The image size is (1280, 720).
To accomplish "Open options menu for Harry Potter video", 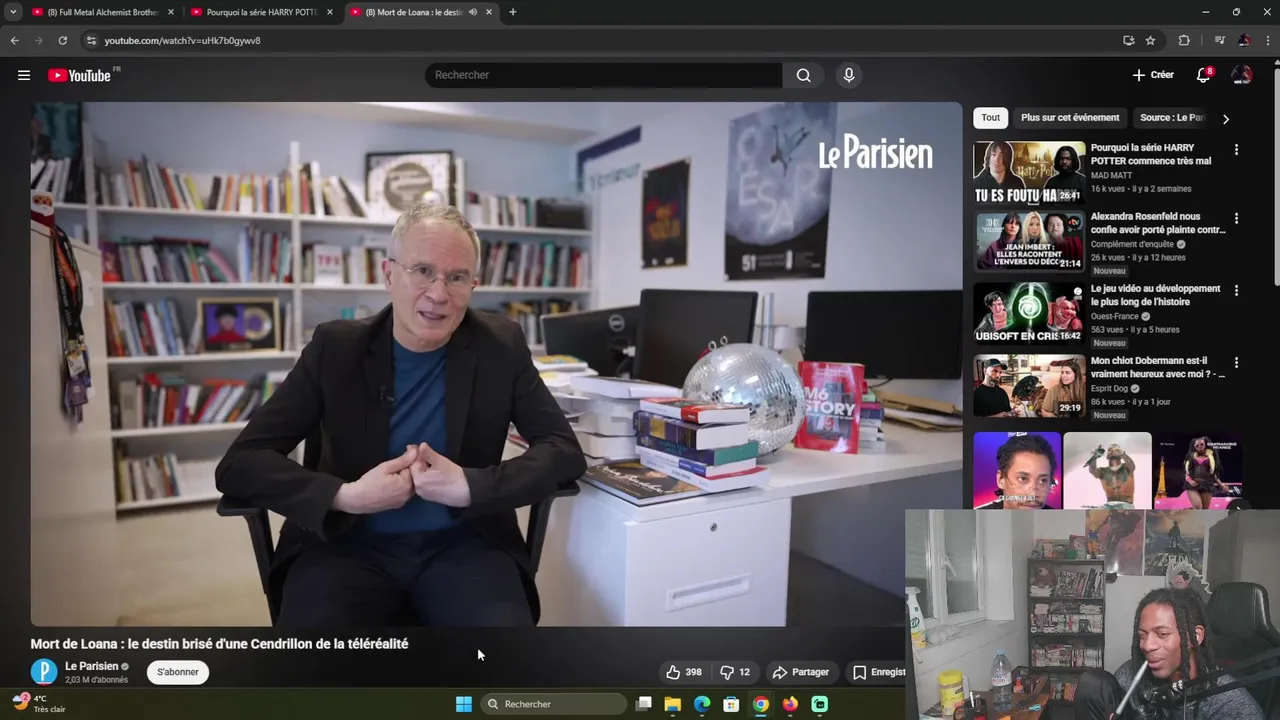I will tap(1236, 150).
